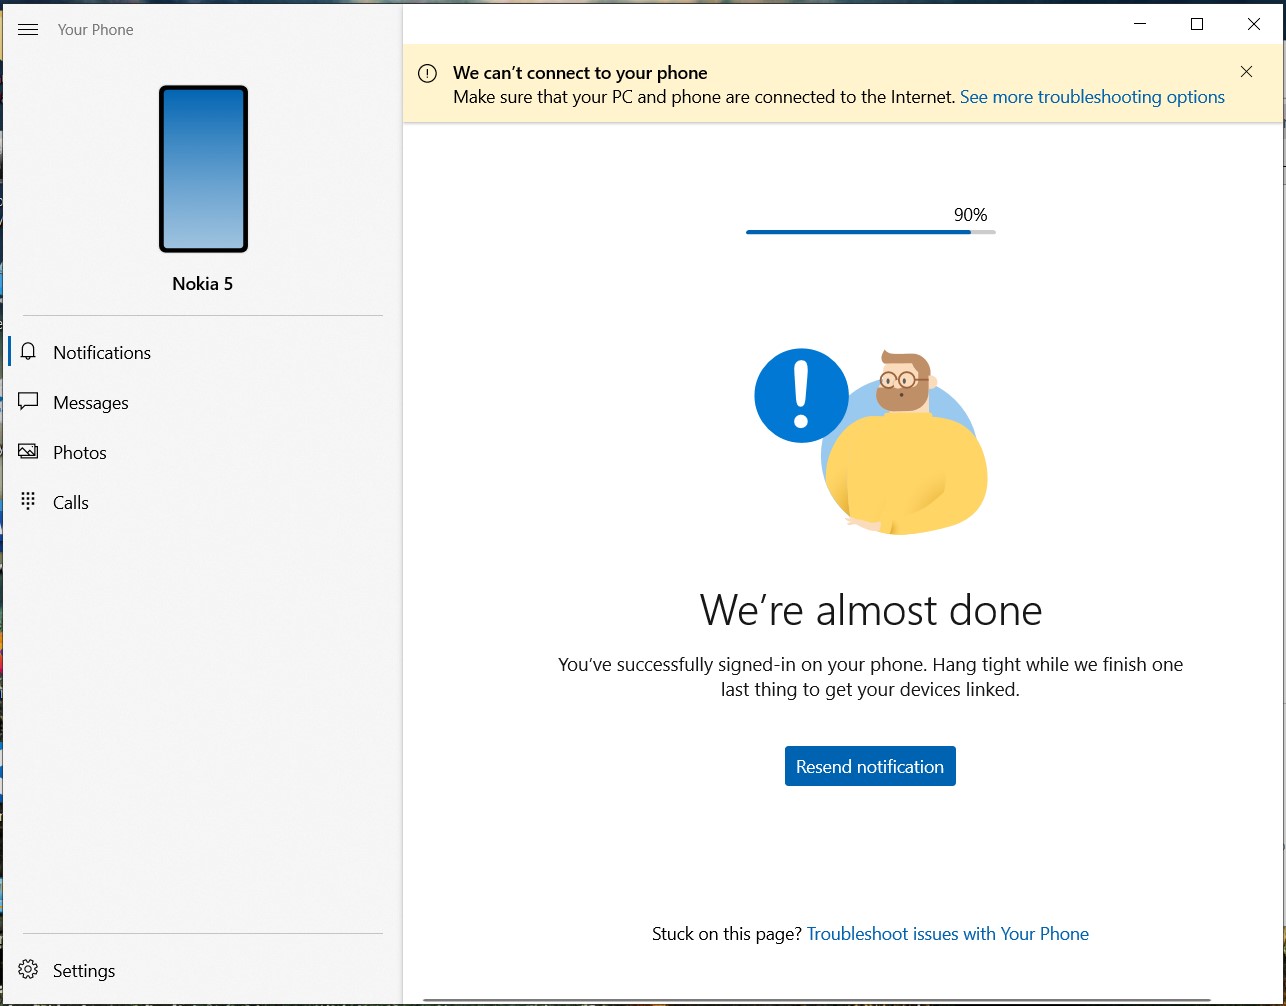Select the Photos label in sidebar
The height and width of the screenshot is (1006, 1286).
coord(80,452)
